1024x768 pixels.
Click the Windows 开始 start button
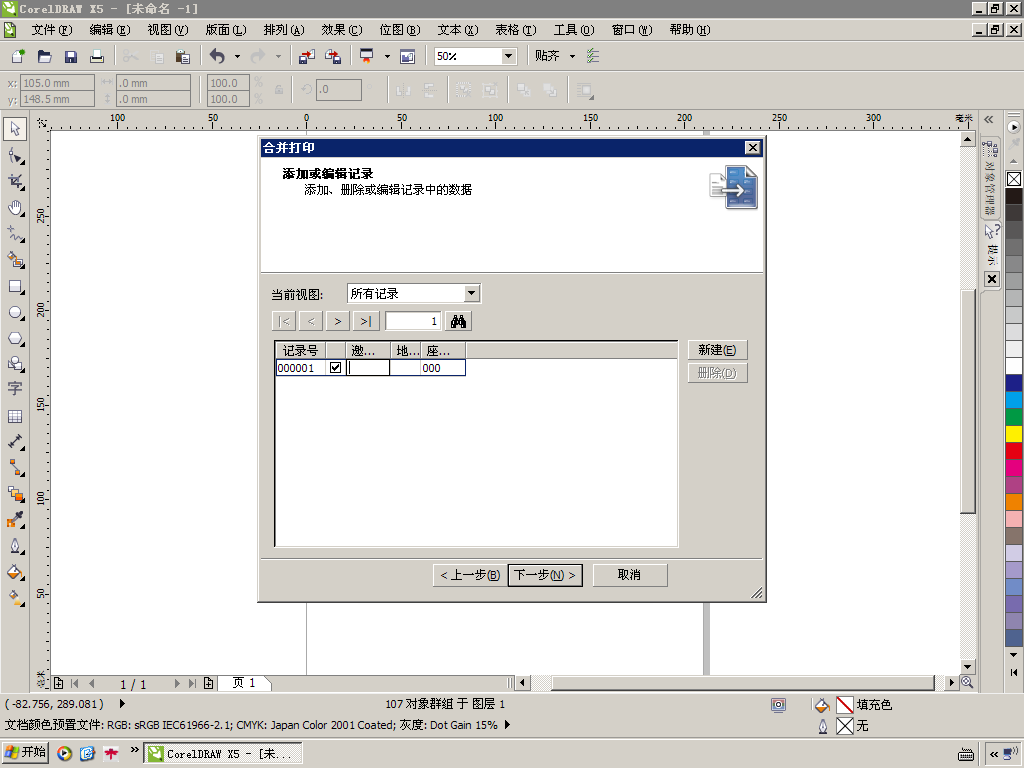click(x=25, y=752)
